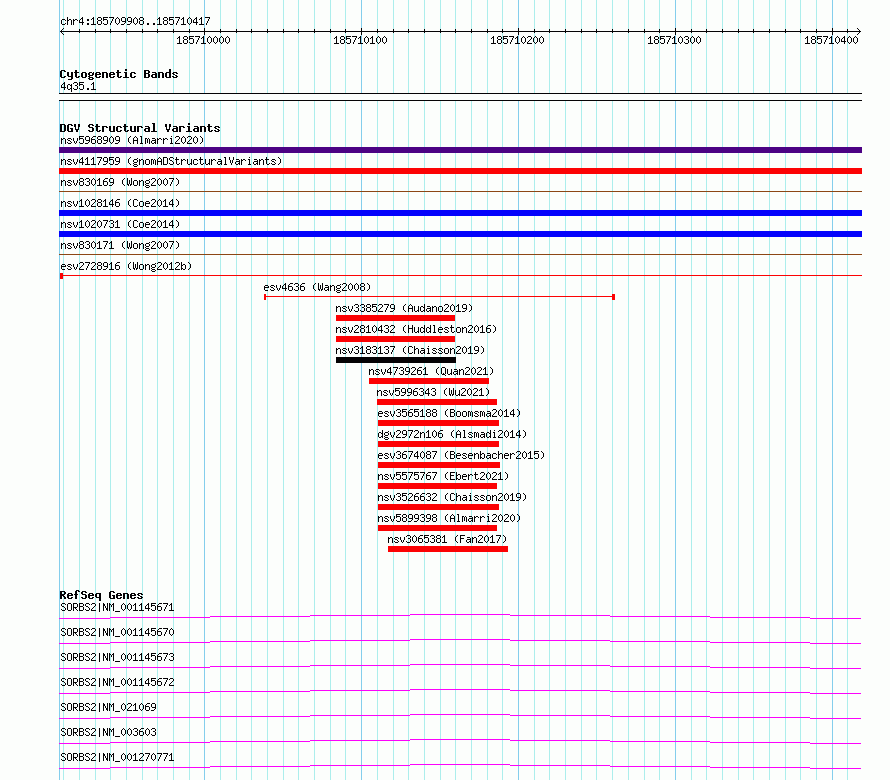Open the RefSeq Genes track heading
Screen dimensions: 890x780
101,595
